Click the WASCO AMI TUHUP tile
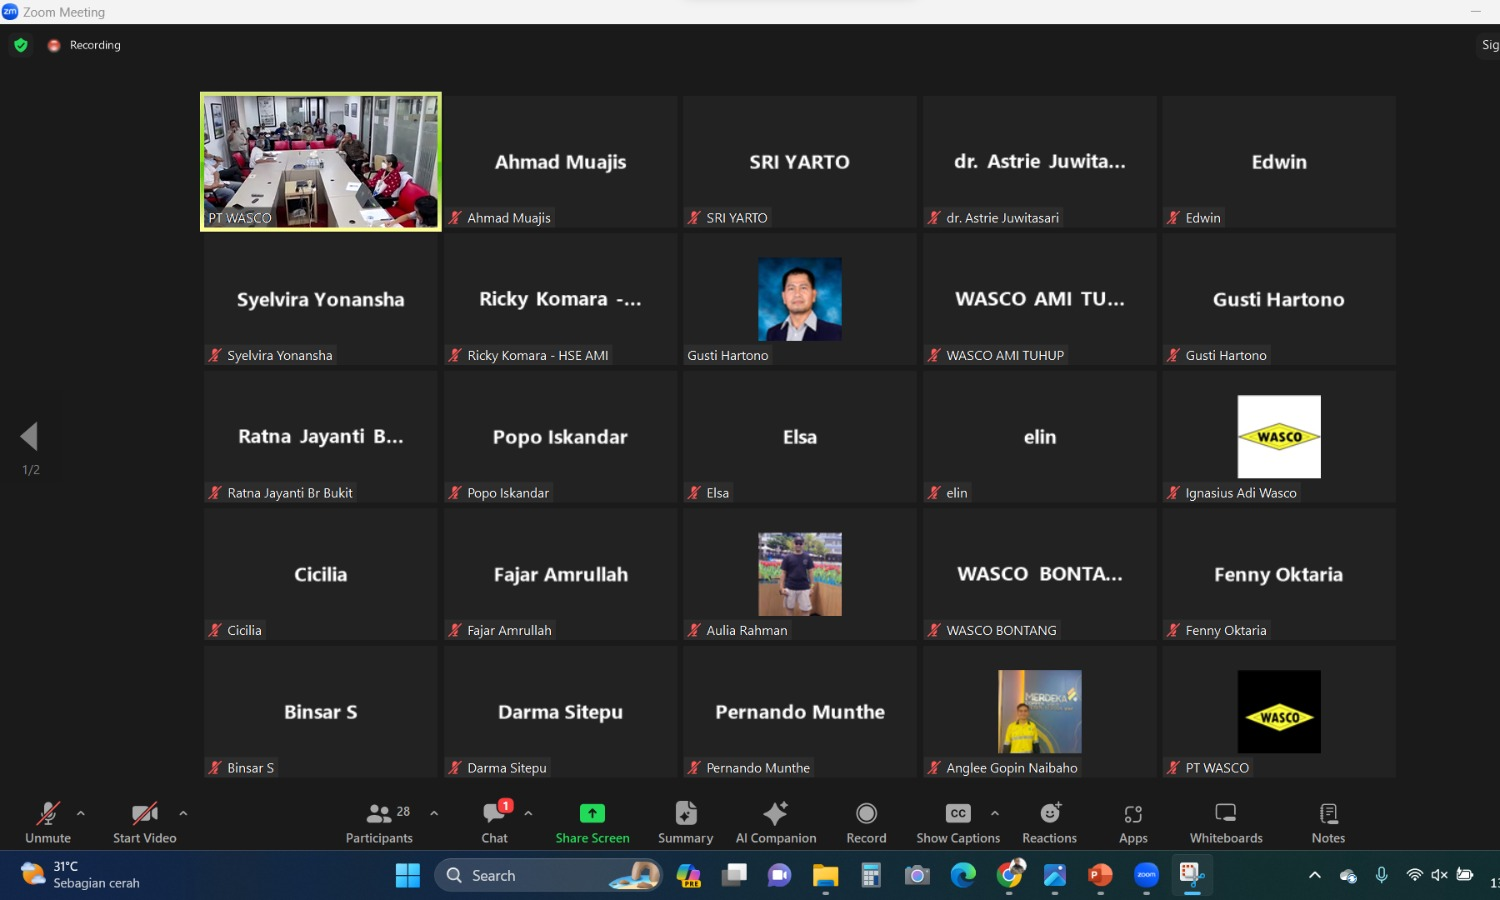Screen dimensions: 1500x900 coord(1040,299)
